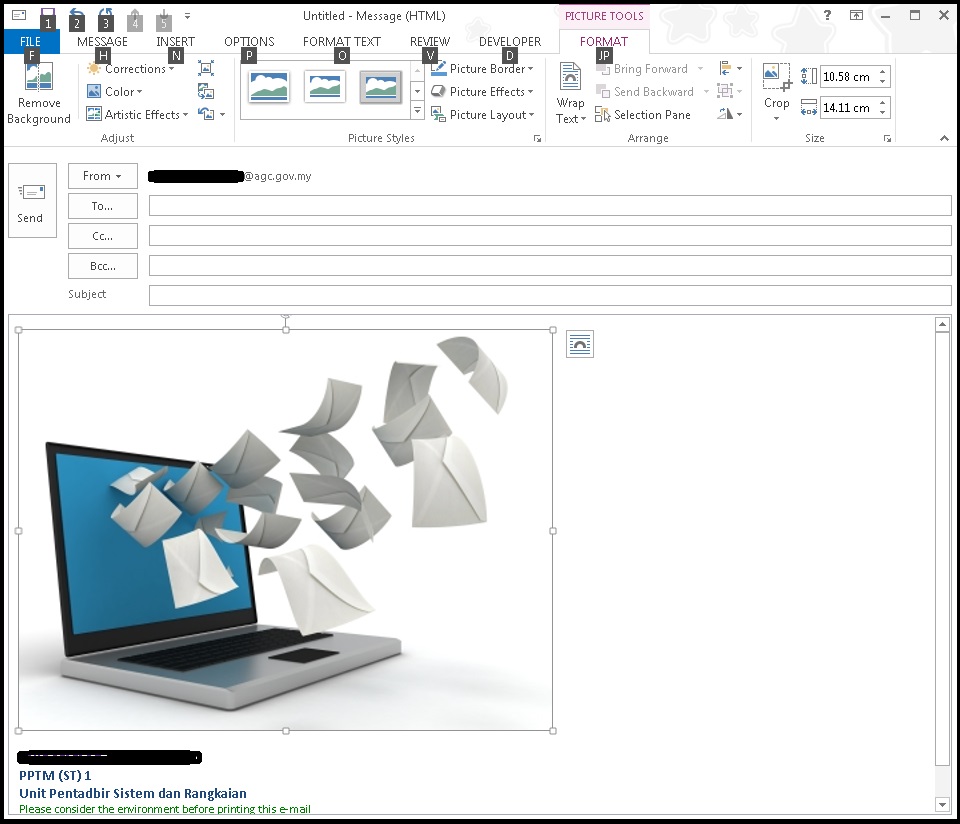
Task: Click the Align objects icon
Action: coord(727,69)
